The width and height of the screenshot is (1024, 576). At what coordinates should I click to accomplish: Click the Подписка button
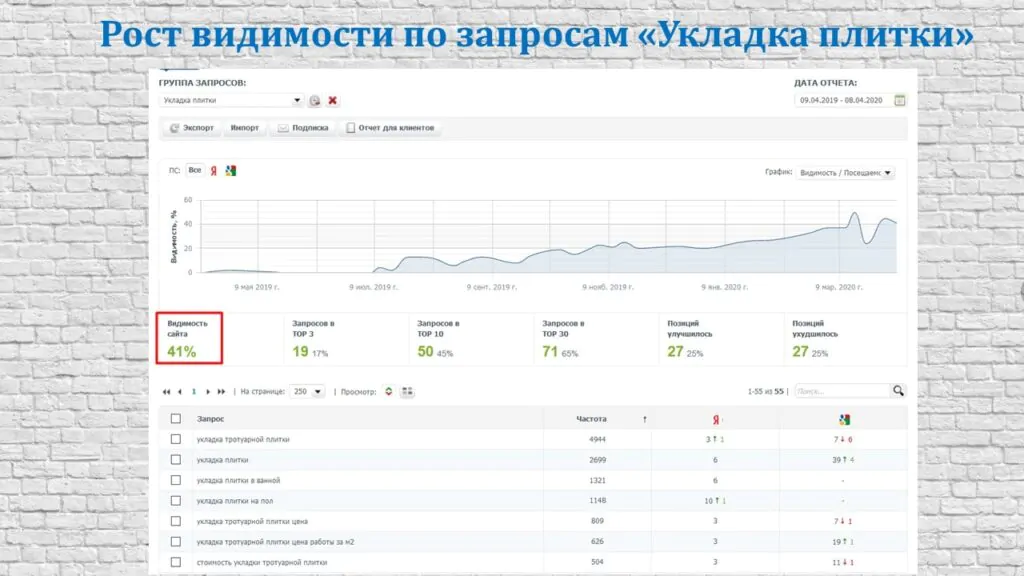303,128
